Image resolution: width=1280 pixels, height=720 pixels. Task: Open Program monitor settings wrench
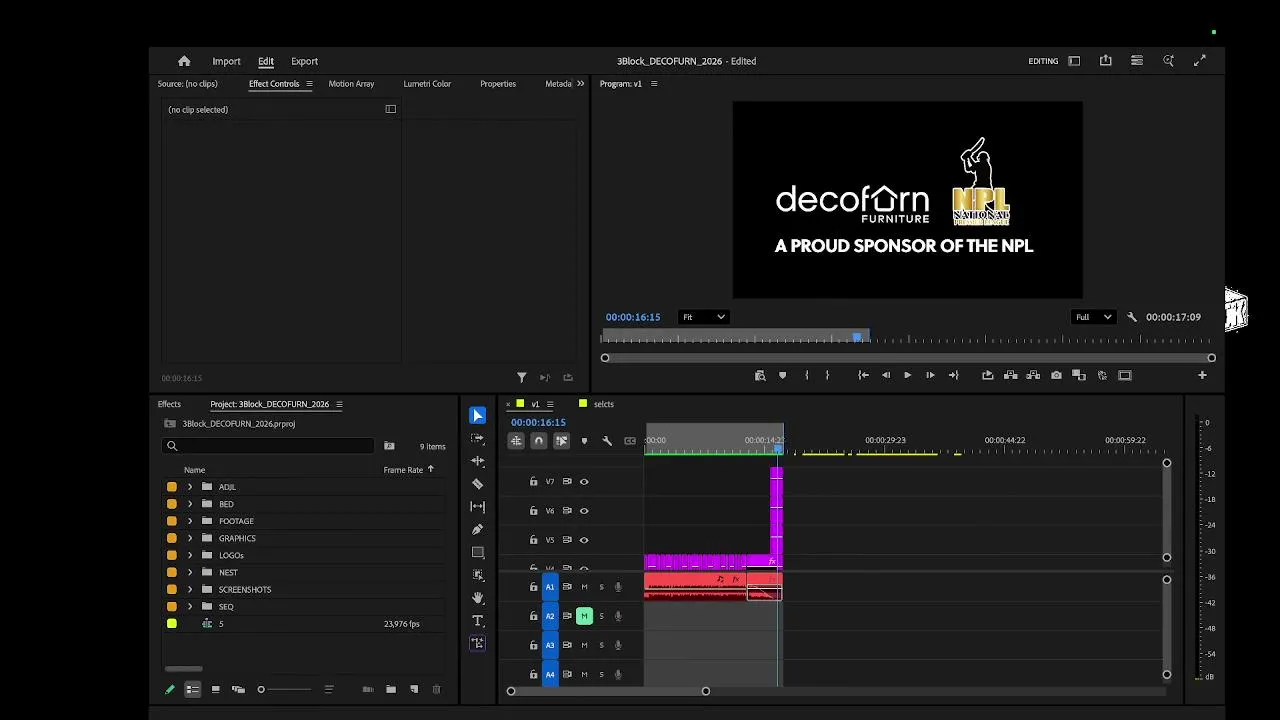click(1132, 317)
